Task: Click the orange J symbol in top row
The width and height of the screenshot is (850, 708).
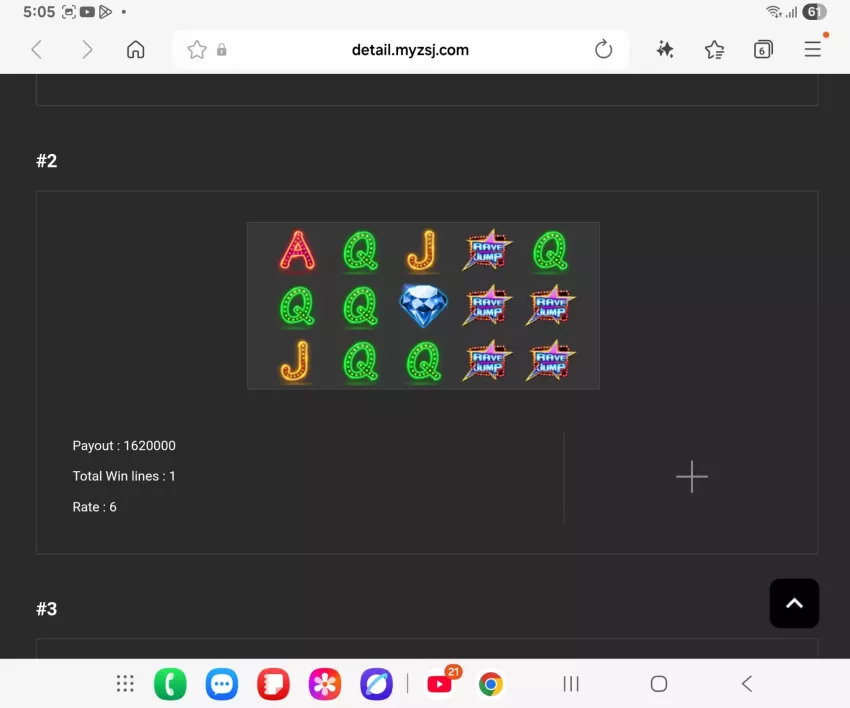Action: coord(422,250)
